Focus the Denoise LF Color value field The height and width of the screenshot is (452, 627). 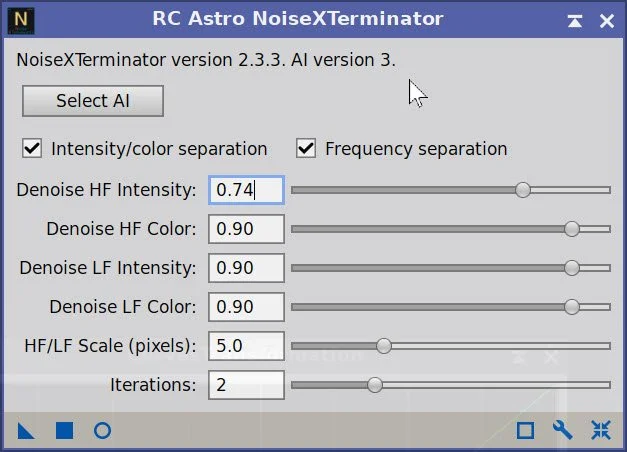[246, 307]
